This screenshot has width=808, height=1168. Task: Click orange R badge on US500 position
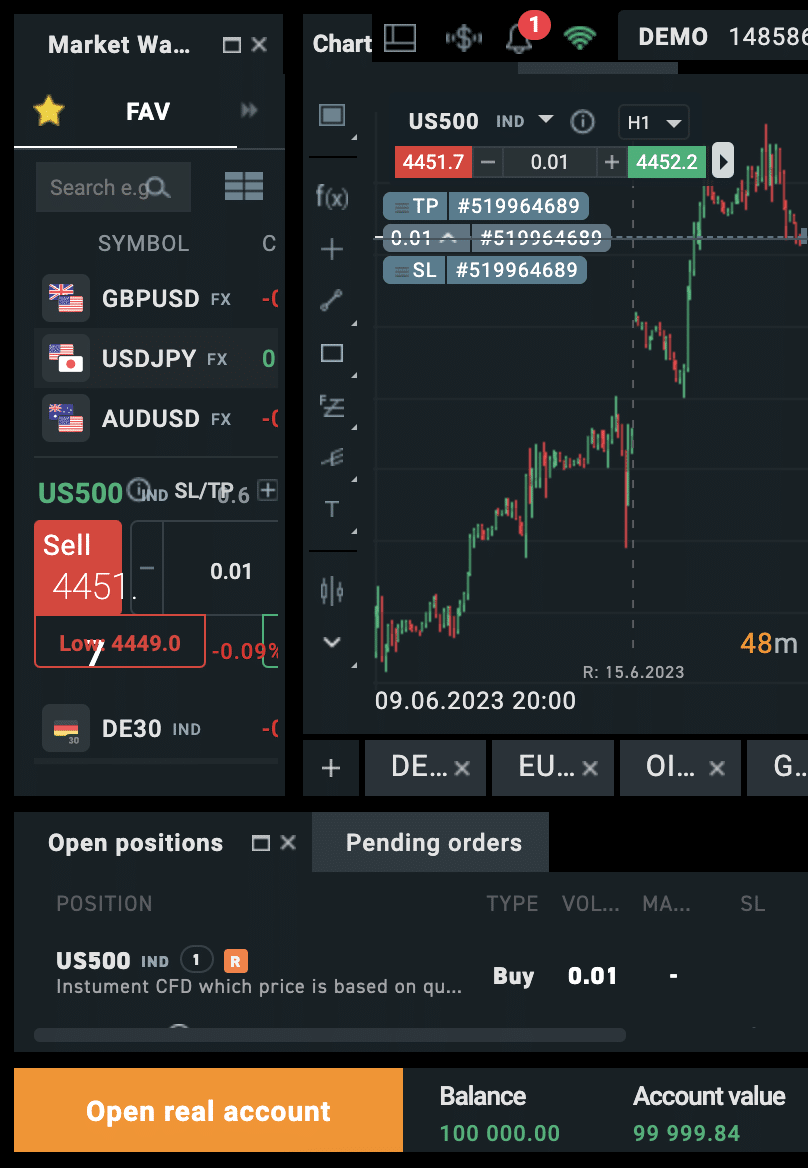coord(235,961)
